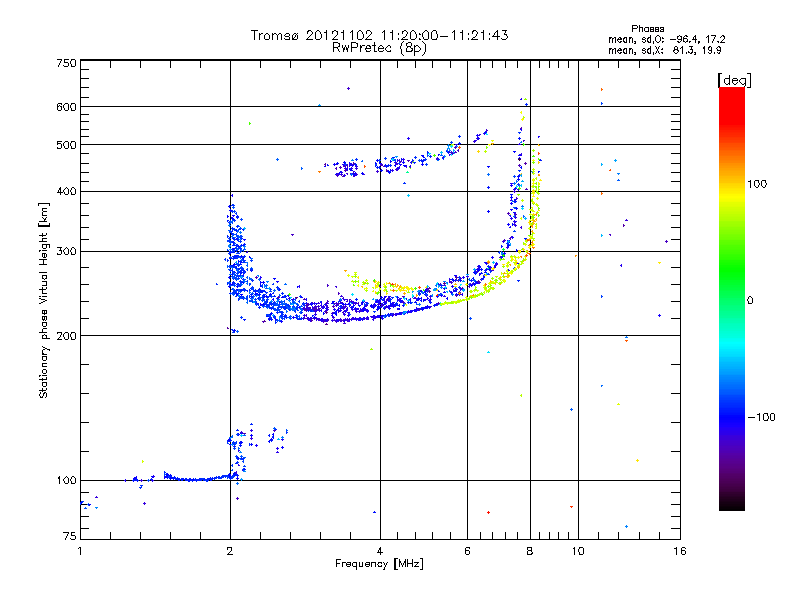Click the x-axis '10' tick label
The image size is (800, 600).
(578, 551)
